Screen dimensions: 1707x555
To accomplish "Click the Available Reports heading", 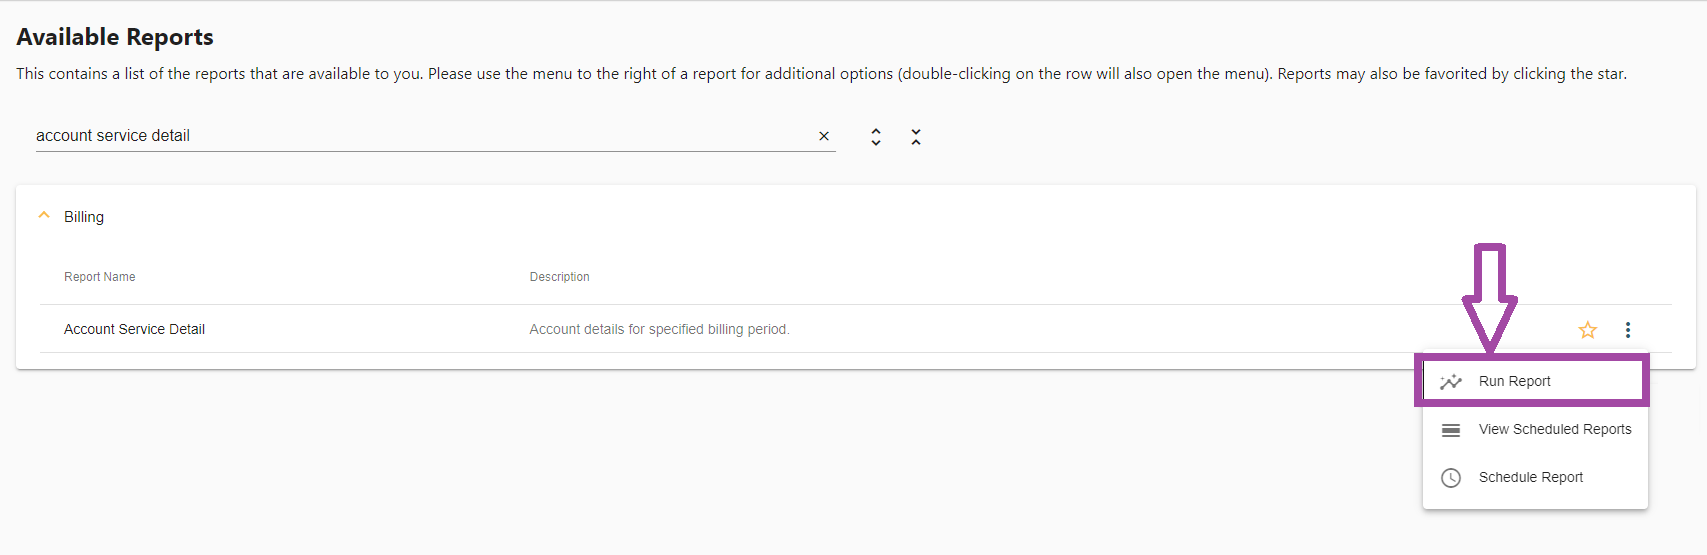I will [x=115, y=37].
